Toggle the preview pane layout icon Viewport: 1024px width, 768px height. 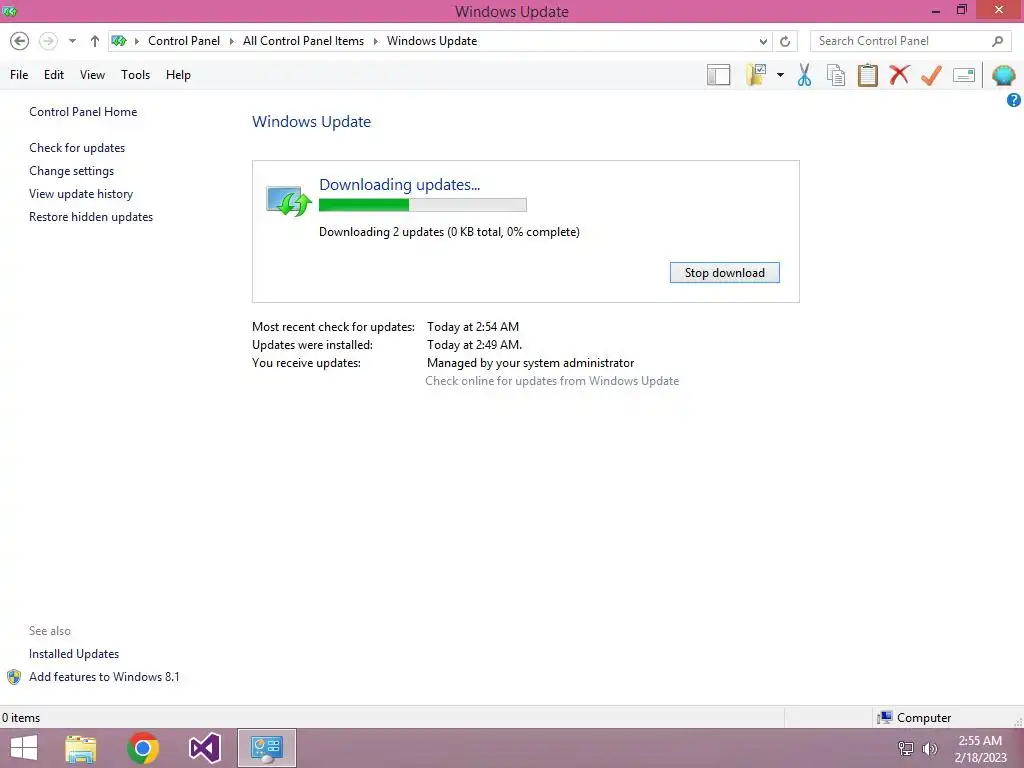tap(718, 75)
